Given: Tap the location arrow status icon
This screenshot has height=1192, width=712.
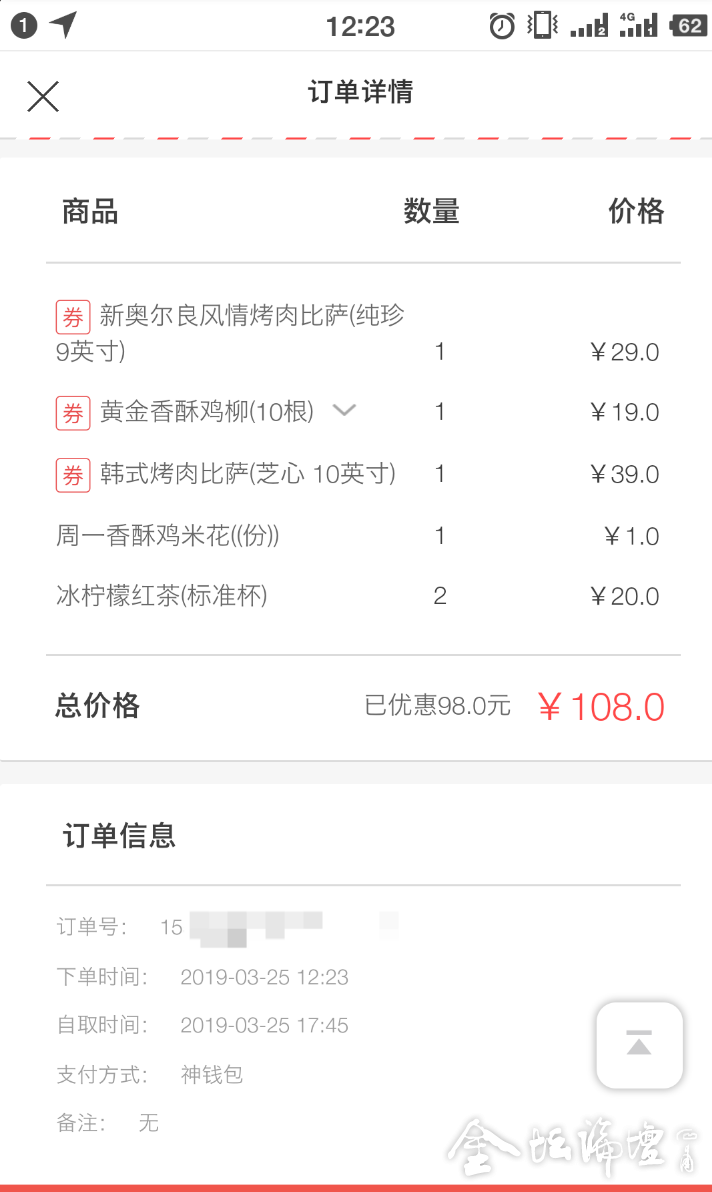Looking at the screenshot, I should coord(64,25).
